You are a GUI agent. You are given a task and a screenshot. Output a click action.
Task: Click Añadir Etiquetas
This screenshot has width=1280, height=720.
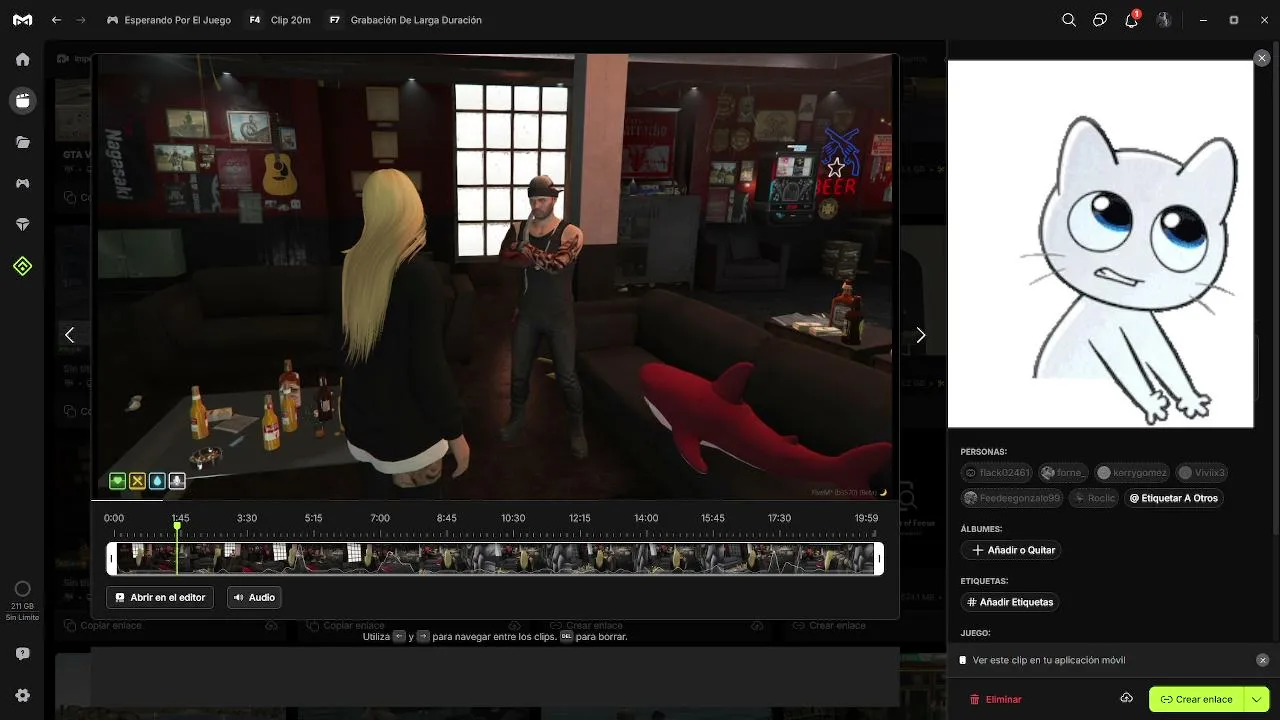(1009, 602)
